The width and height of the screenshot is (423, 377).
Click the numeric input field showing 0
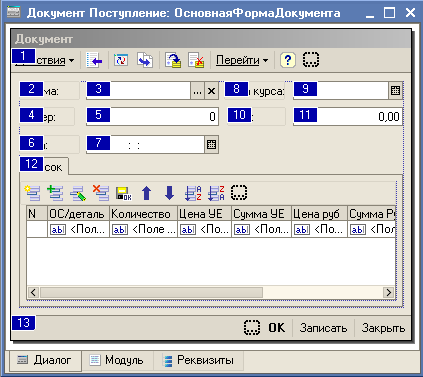click(152, 117)
